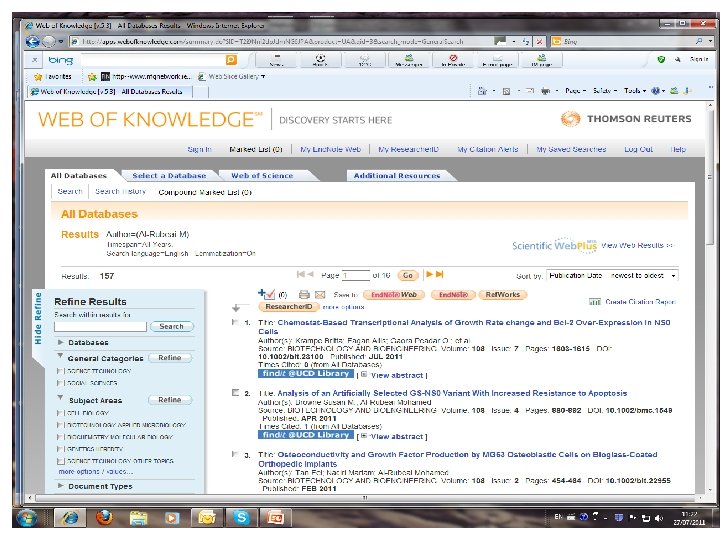Image resolution: width=720 pixels, height=540 pixels.
Task: Click the address bar stop X icon
Action: (540, 41)
